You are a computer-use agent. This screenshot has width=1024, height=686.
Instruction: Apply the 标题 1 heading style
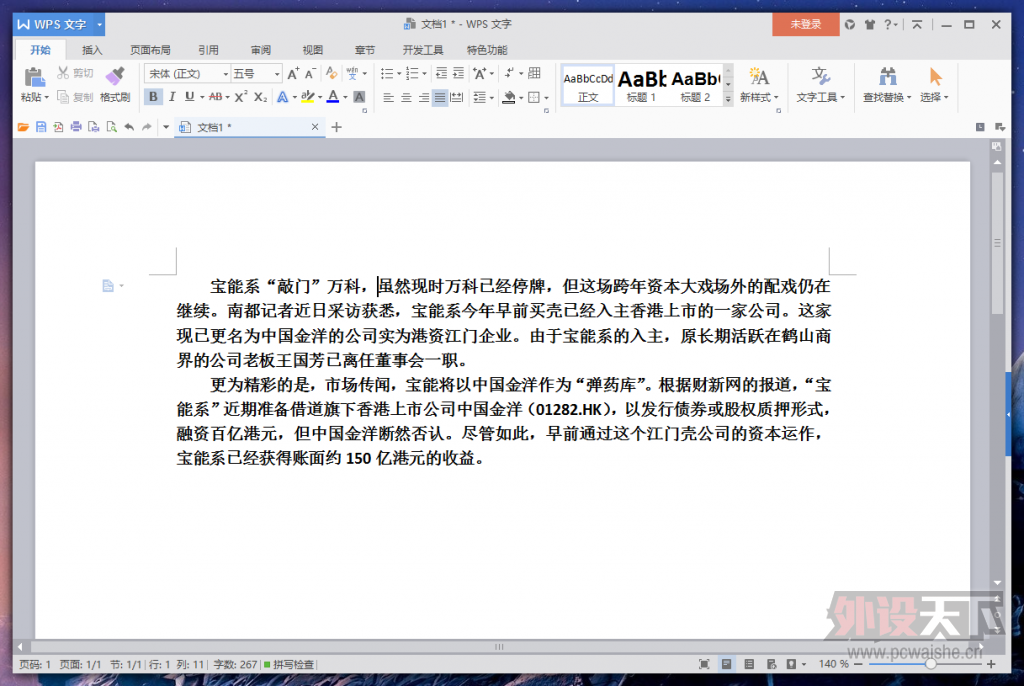641,85
